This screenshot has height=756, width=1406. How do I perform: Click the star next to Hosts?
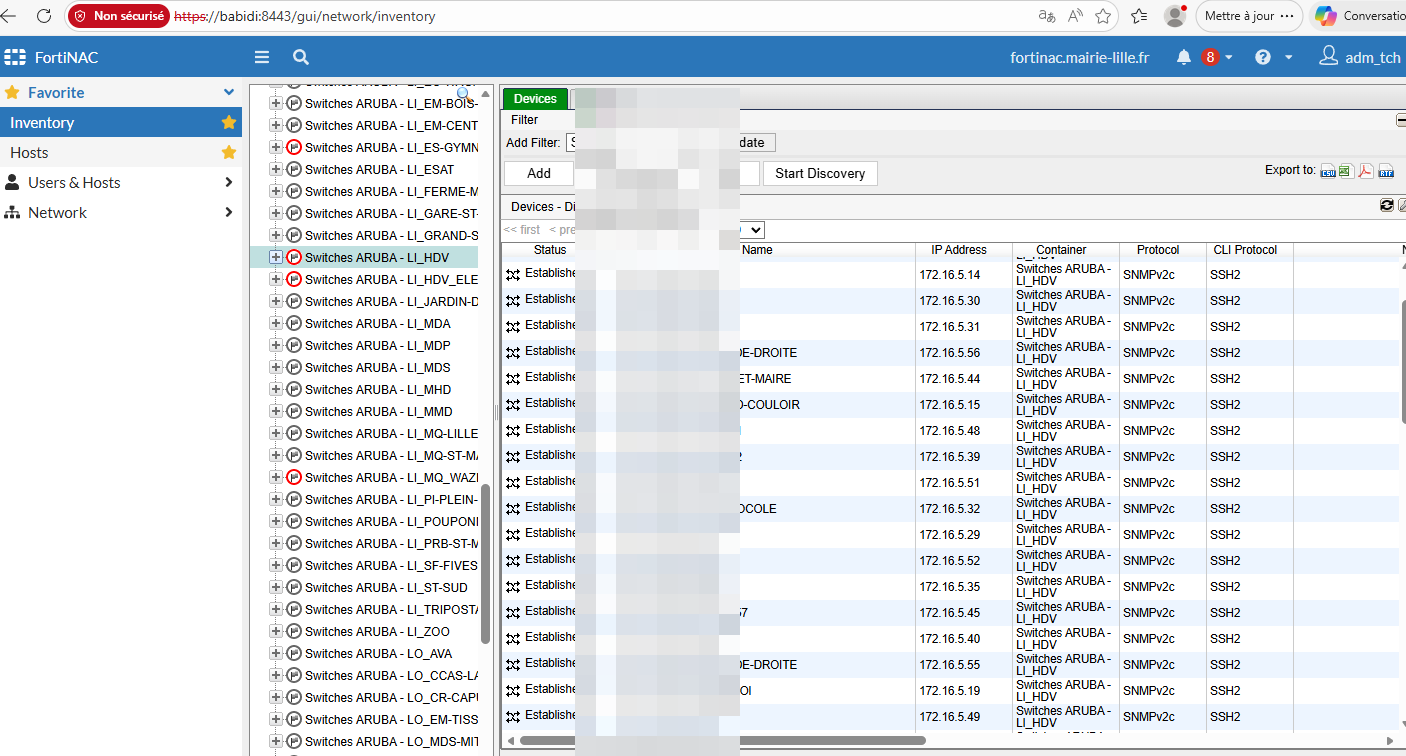[229, 153]
